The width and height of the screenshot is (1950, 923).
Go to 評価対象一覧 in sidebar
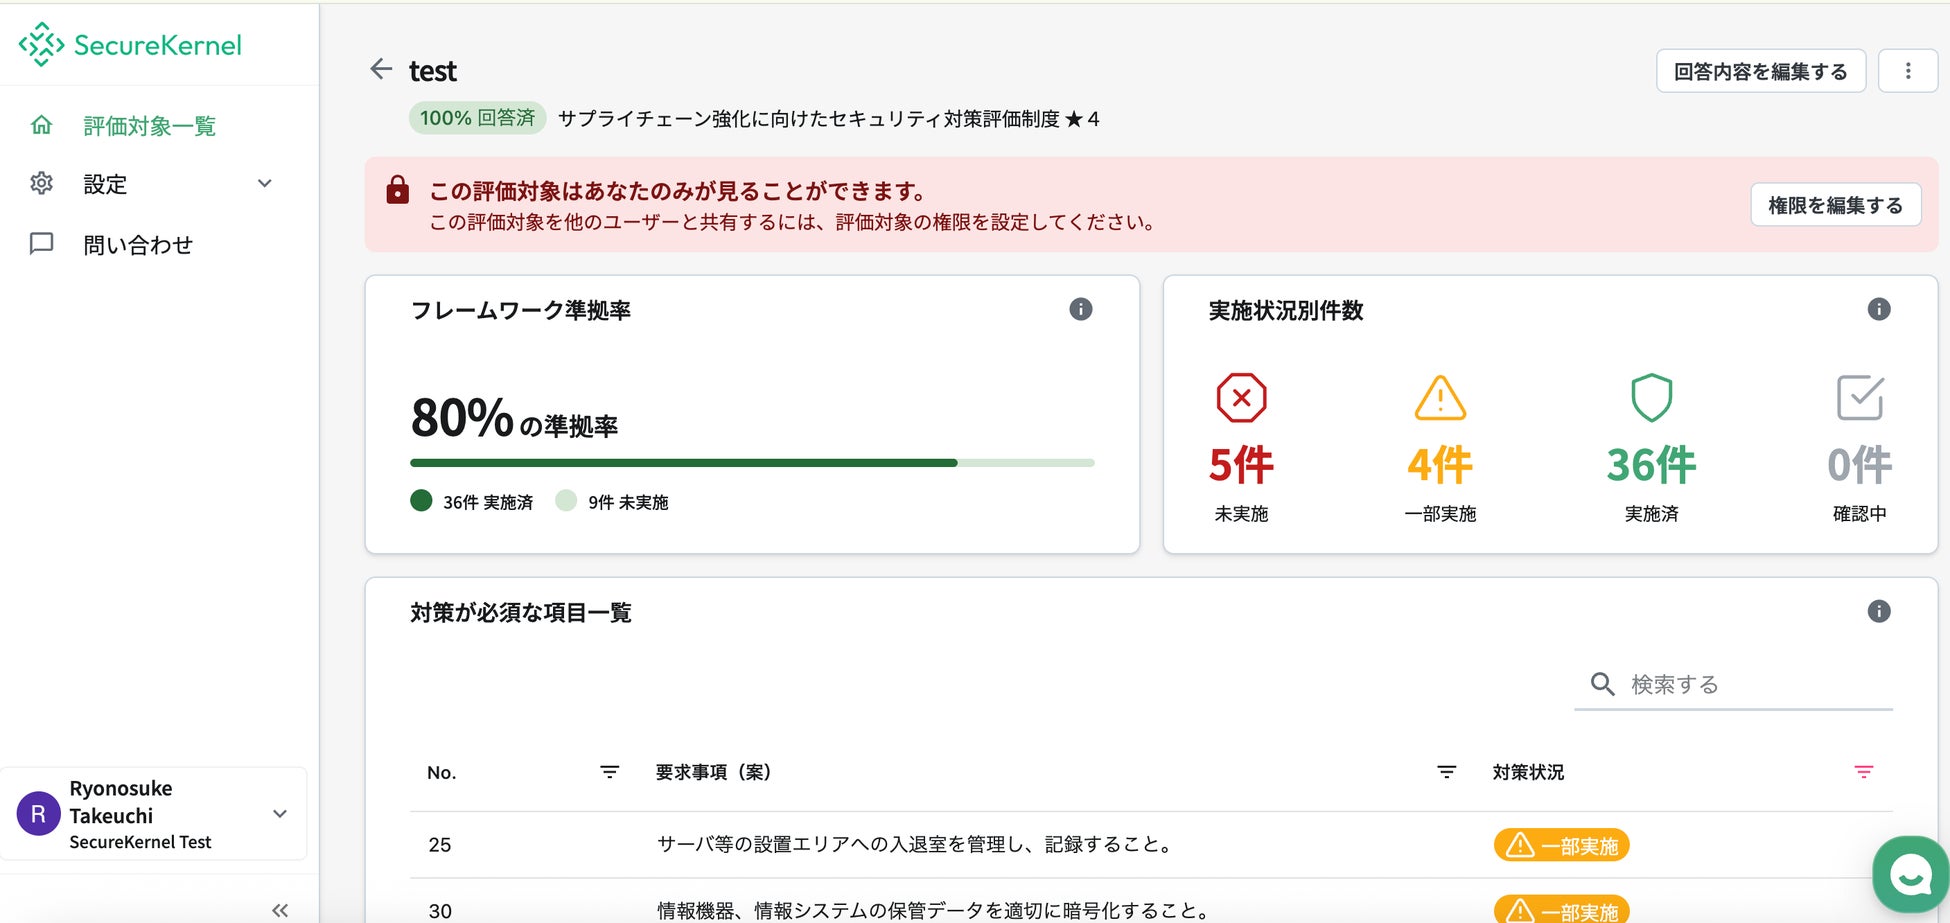(x=149, y=126)
